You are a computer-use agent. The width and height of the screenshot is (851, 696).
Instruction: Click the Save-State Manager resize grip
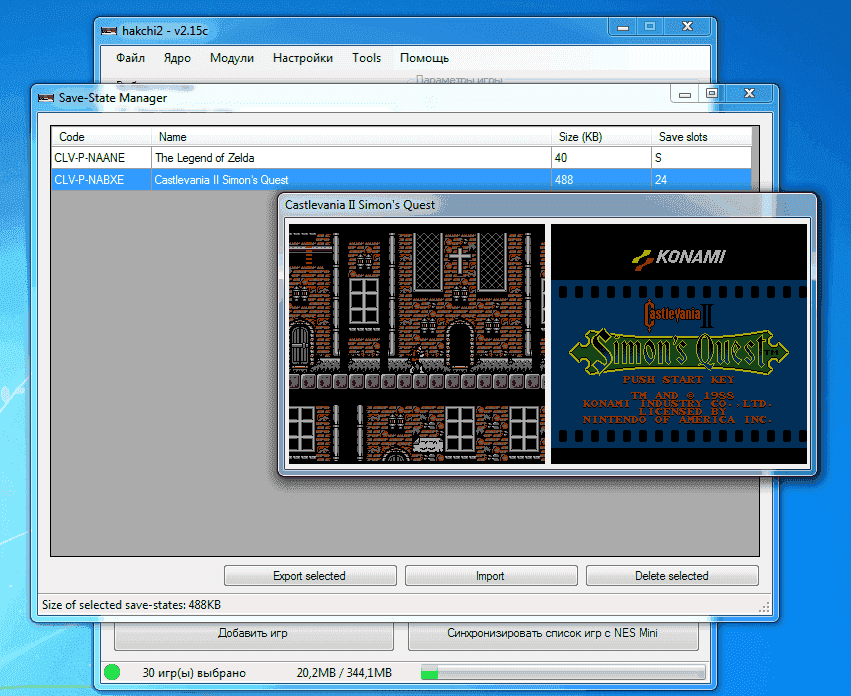pyautogui.click(x=764, y=608)
